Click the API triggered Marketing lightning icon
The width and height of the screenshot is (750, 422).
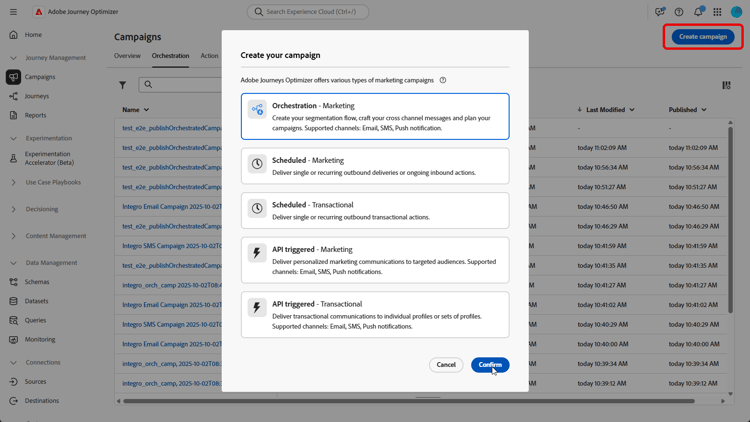pyautogui.click(x=257, y=253)
